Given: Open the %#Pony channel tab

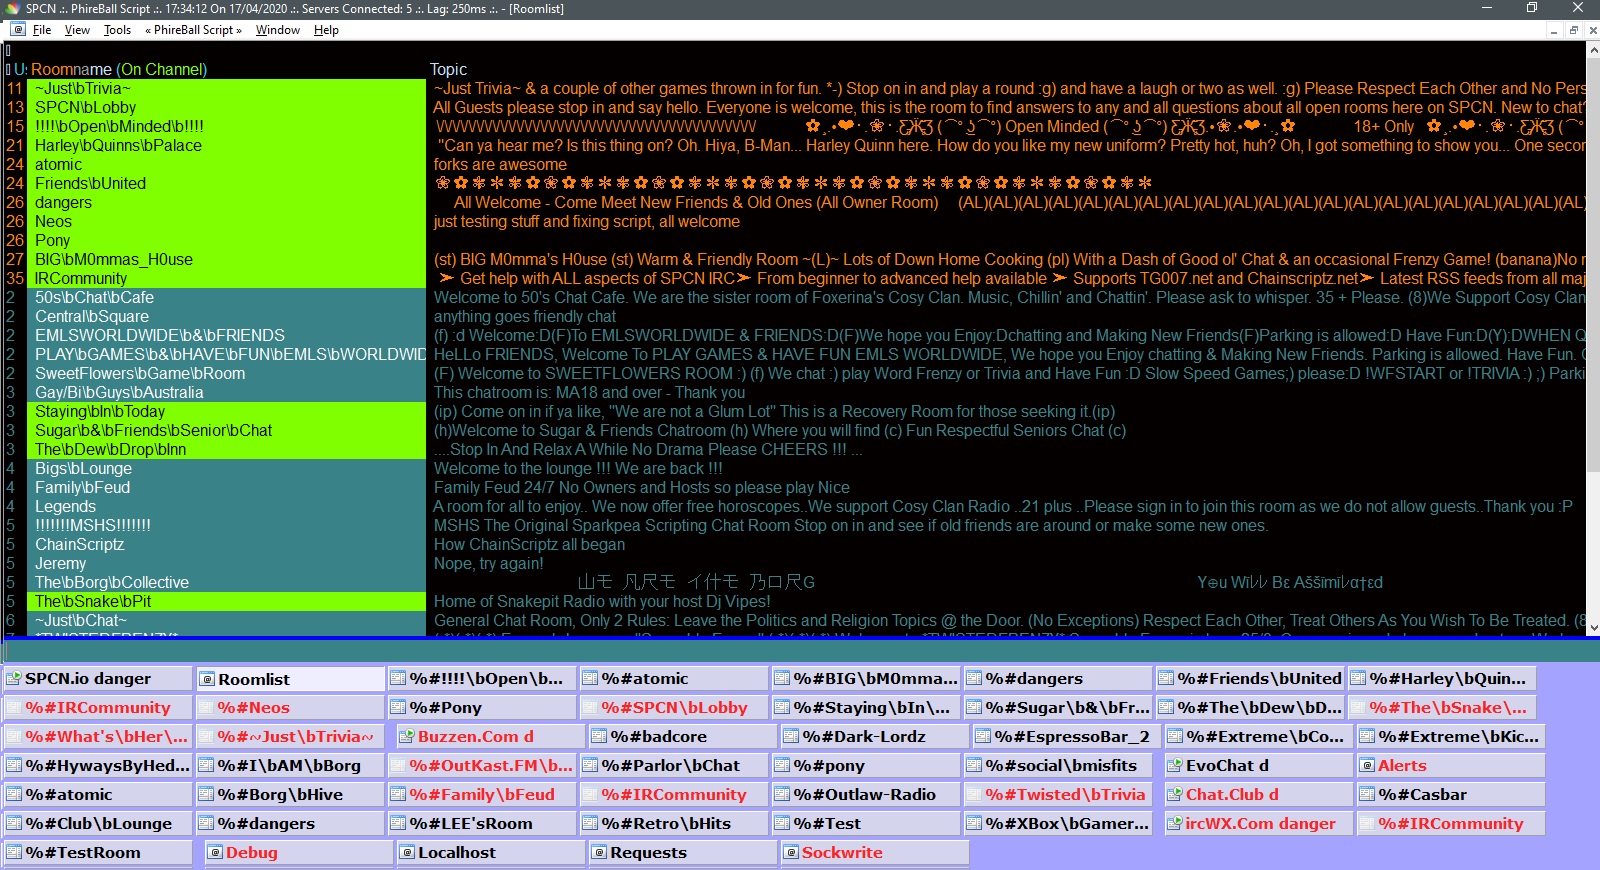Looking at the screenshot, I should (482, 708).
